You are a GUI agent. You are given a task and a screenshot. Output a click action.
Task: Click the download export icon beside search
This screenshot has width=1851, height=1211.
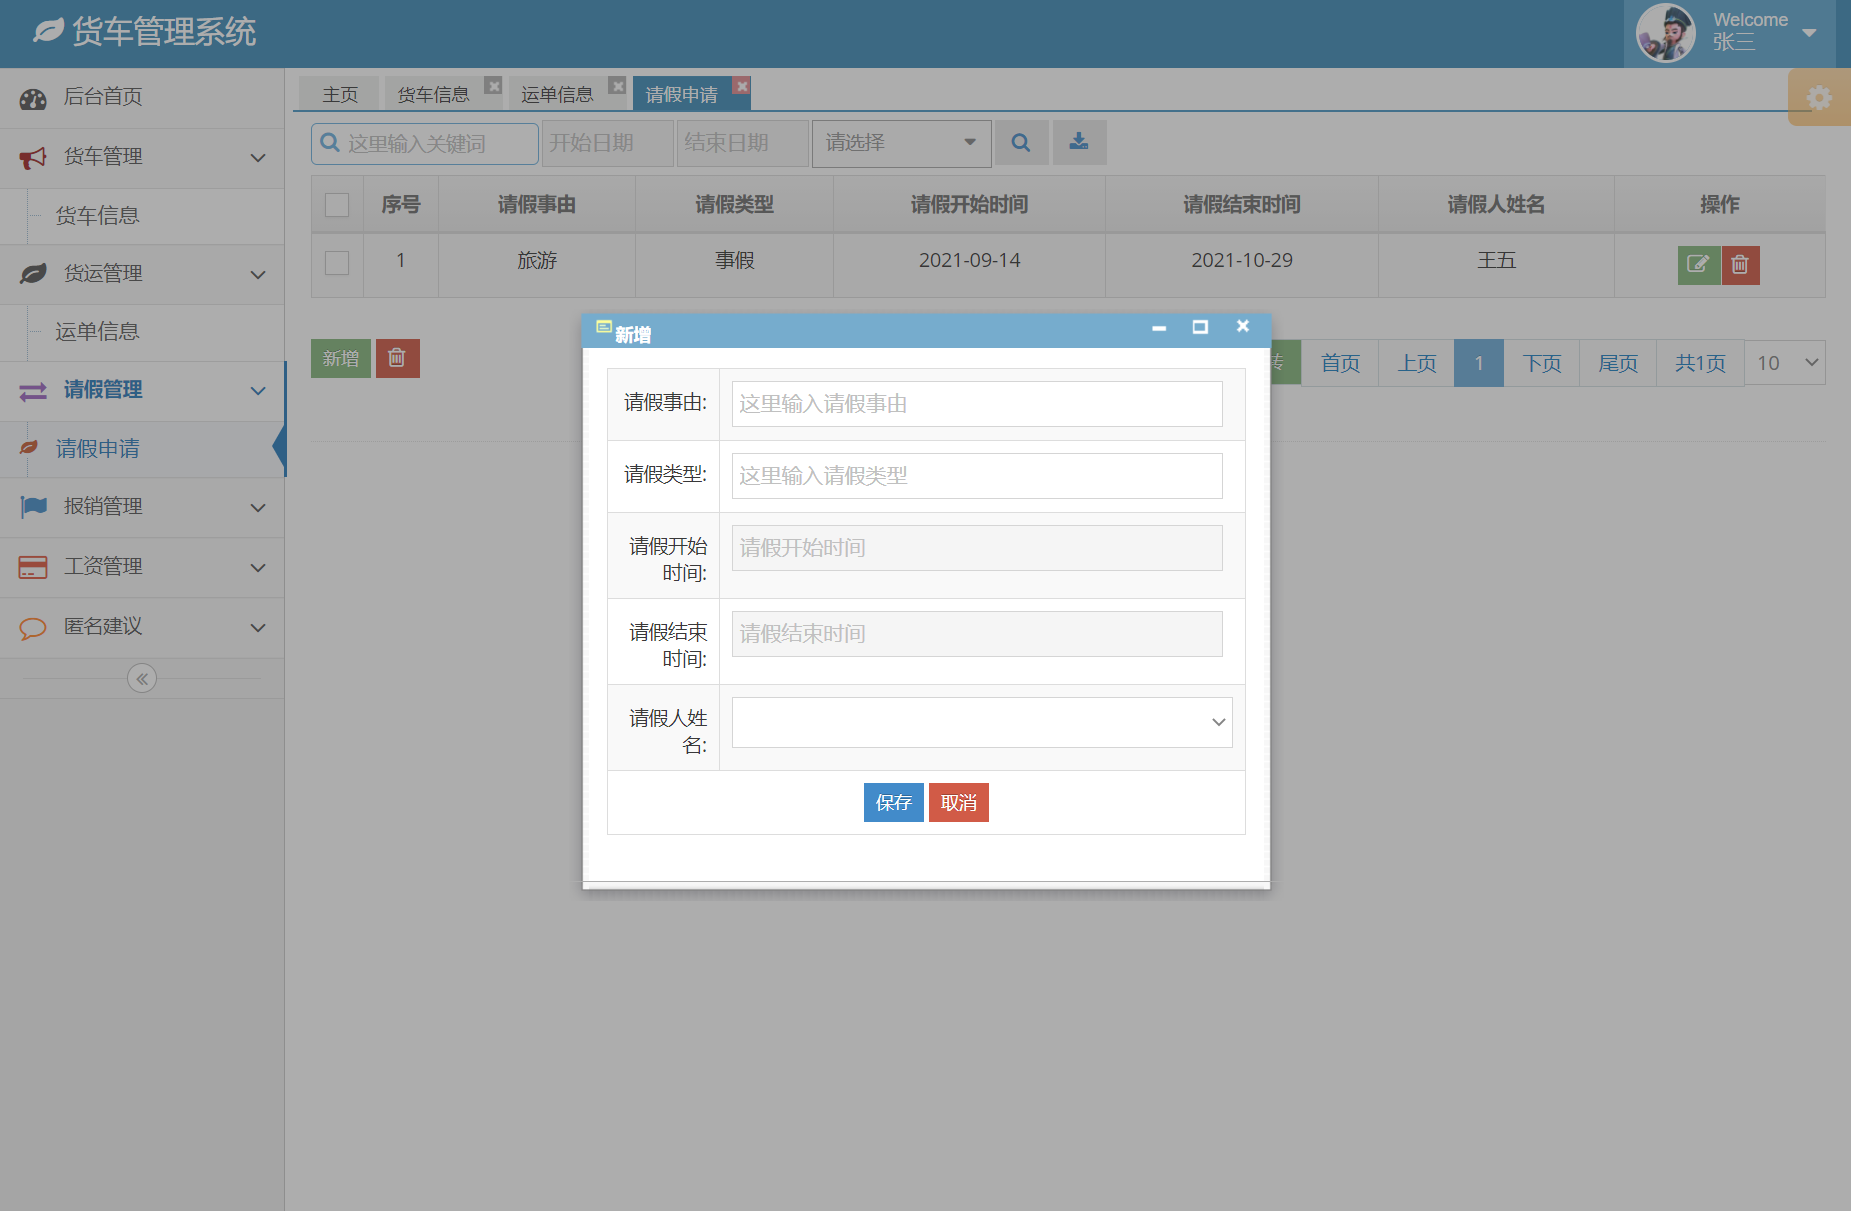coord(1079,142)
